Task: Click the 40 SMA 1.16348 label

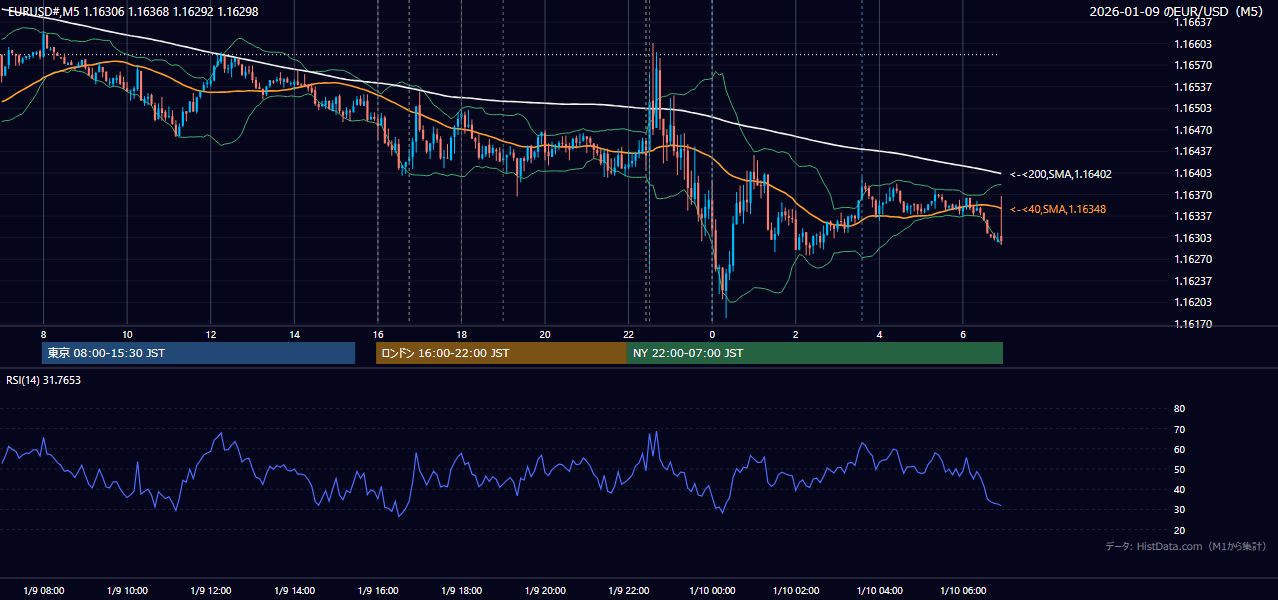Action: click(x=1058, y=209)
